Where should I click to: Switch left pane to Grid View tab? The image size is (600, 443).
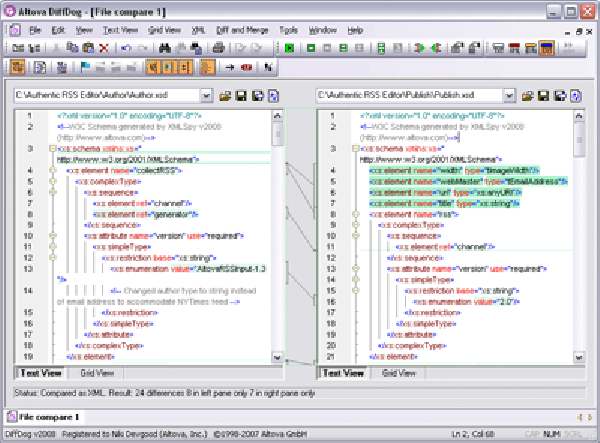point(95,373)
